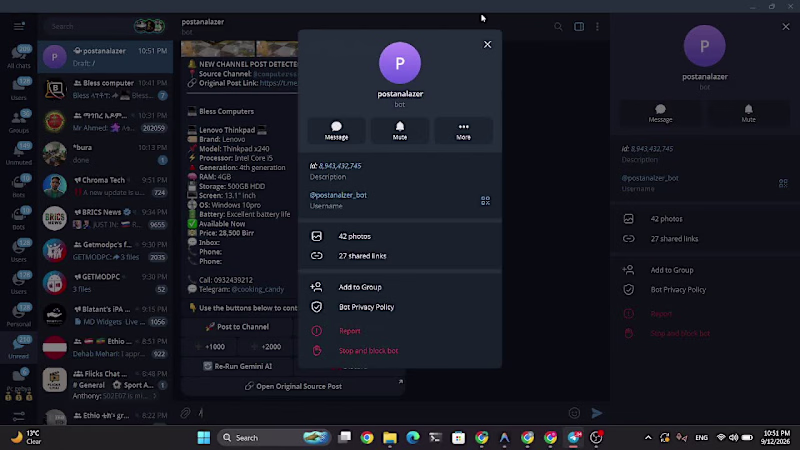Open the BRICS News channel

pyautogui.click(x=105, y=218)
